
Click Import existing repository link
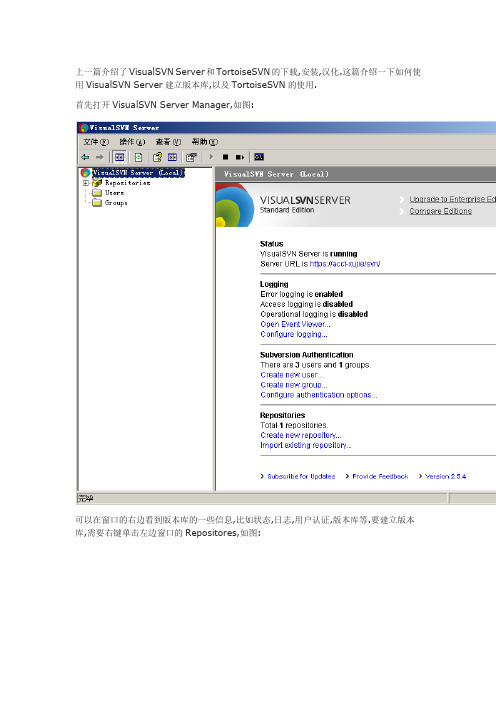(306, 445)
